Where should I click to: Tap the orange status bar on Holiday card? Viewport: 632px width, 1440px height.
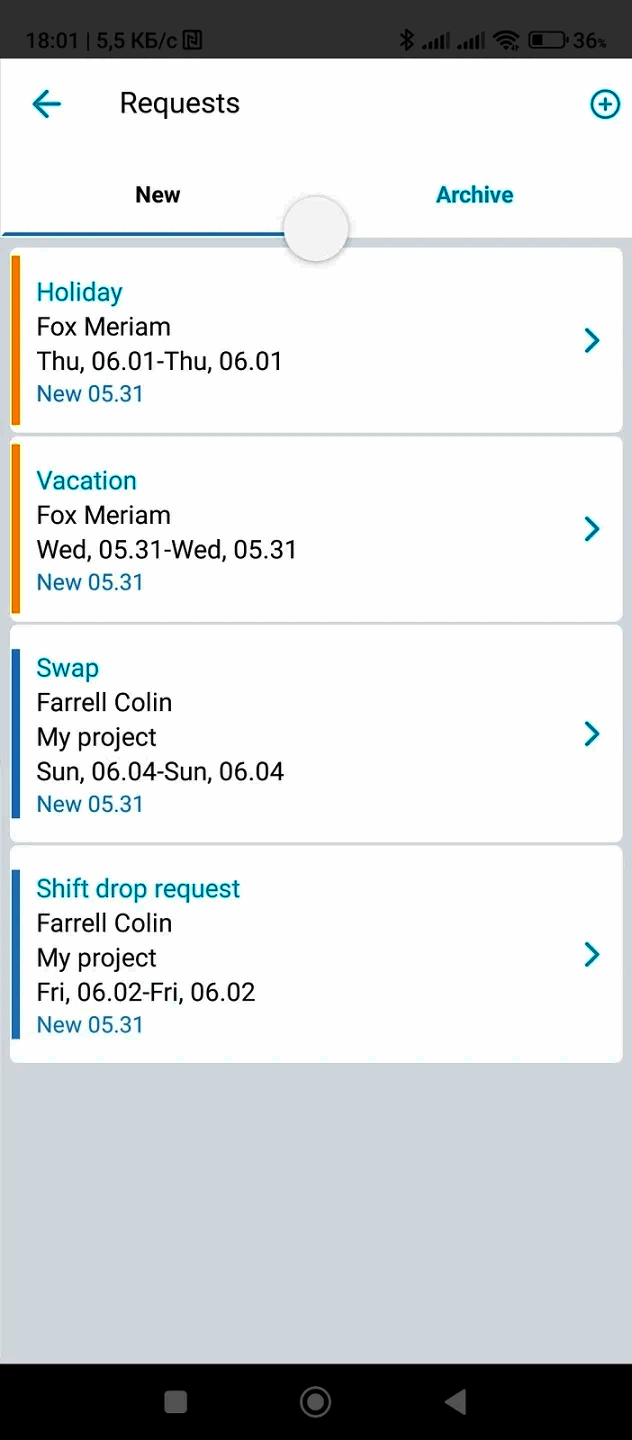pyautogui.click(x=16, y=341)
